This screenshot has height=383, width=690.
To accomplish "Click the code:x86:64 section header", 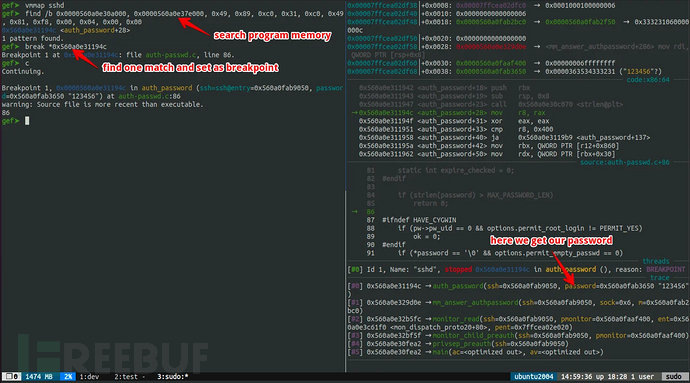I will pyautogui.click(x=648, y=80).
